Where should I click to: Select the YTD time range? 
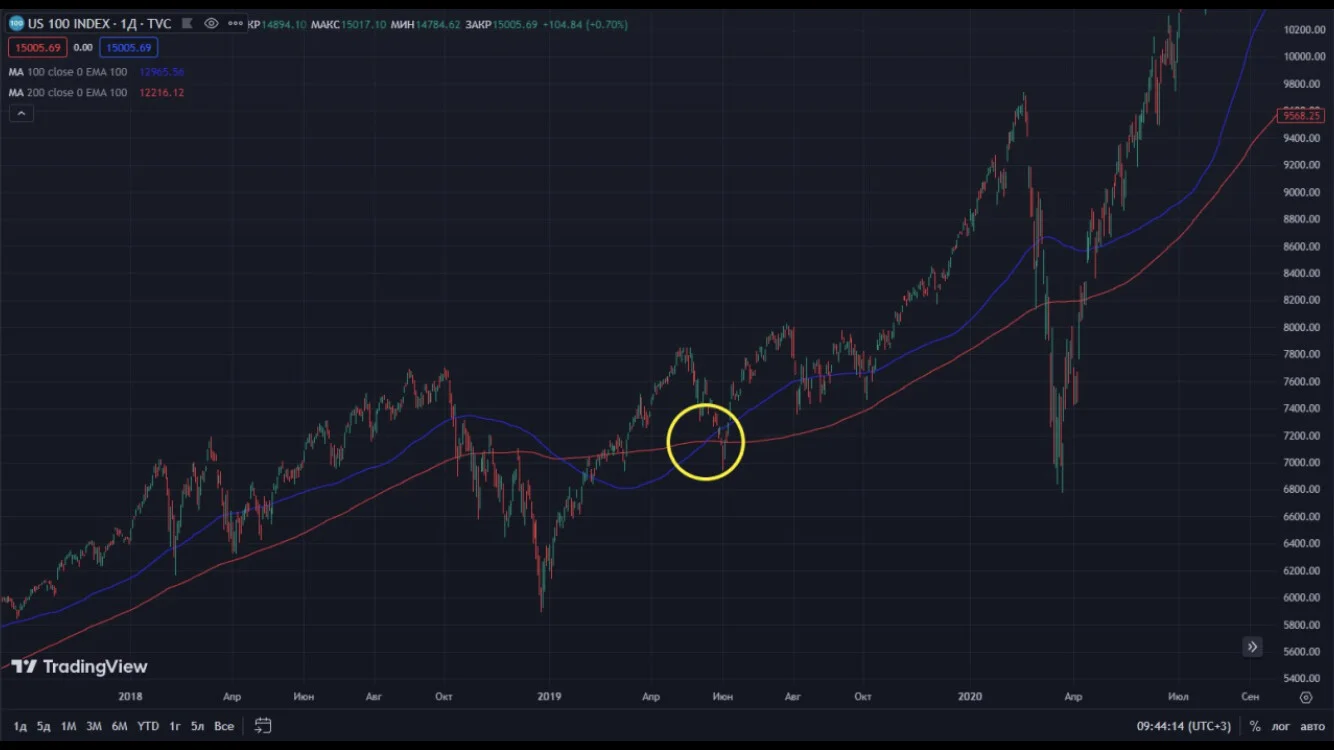click(x=148, y=726)
